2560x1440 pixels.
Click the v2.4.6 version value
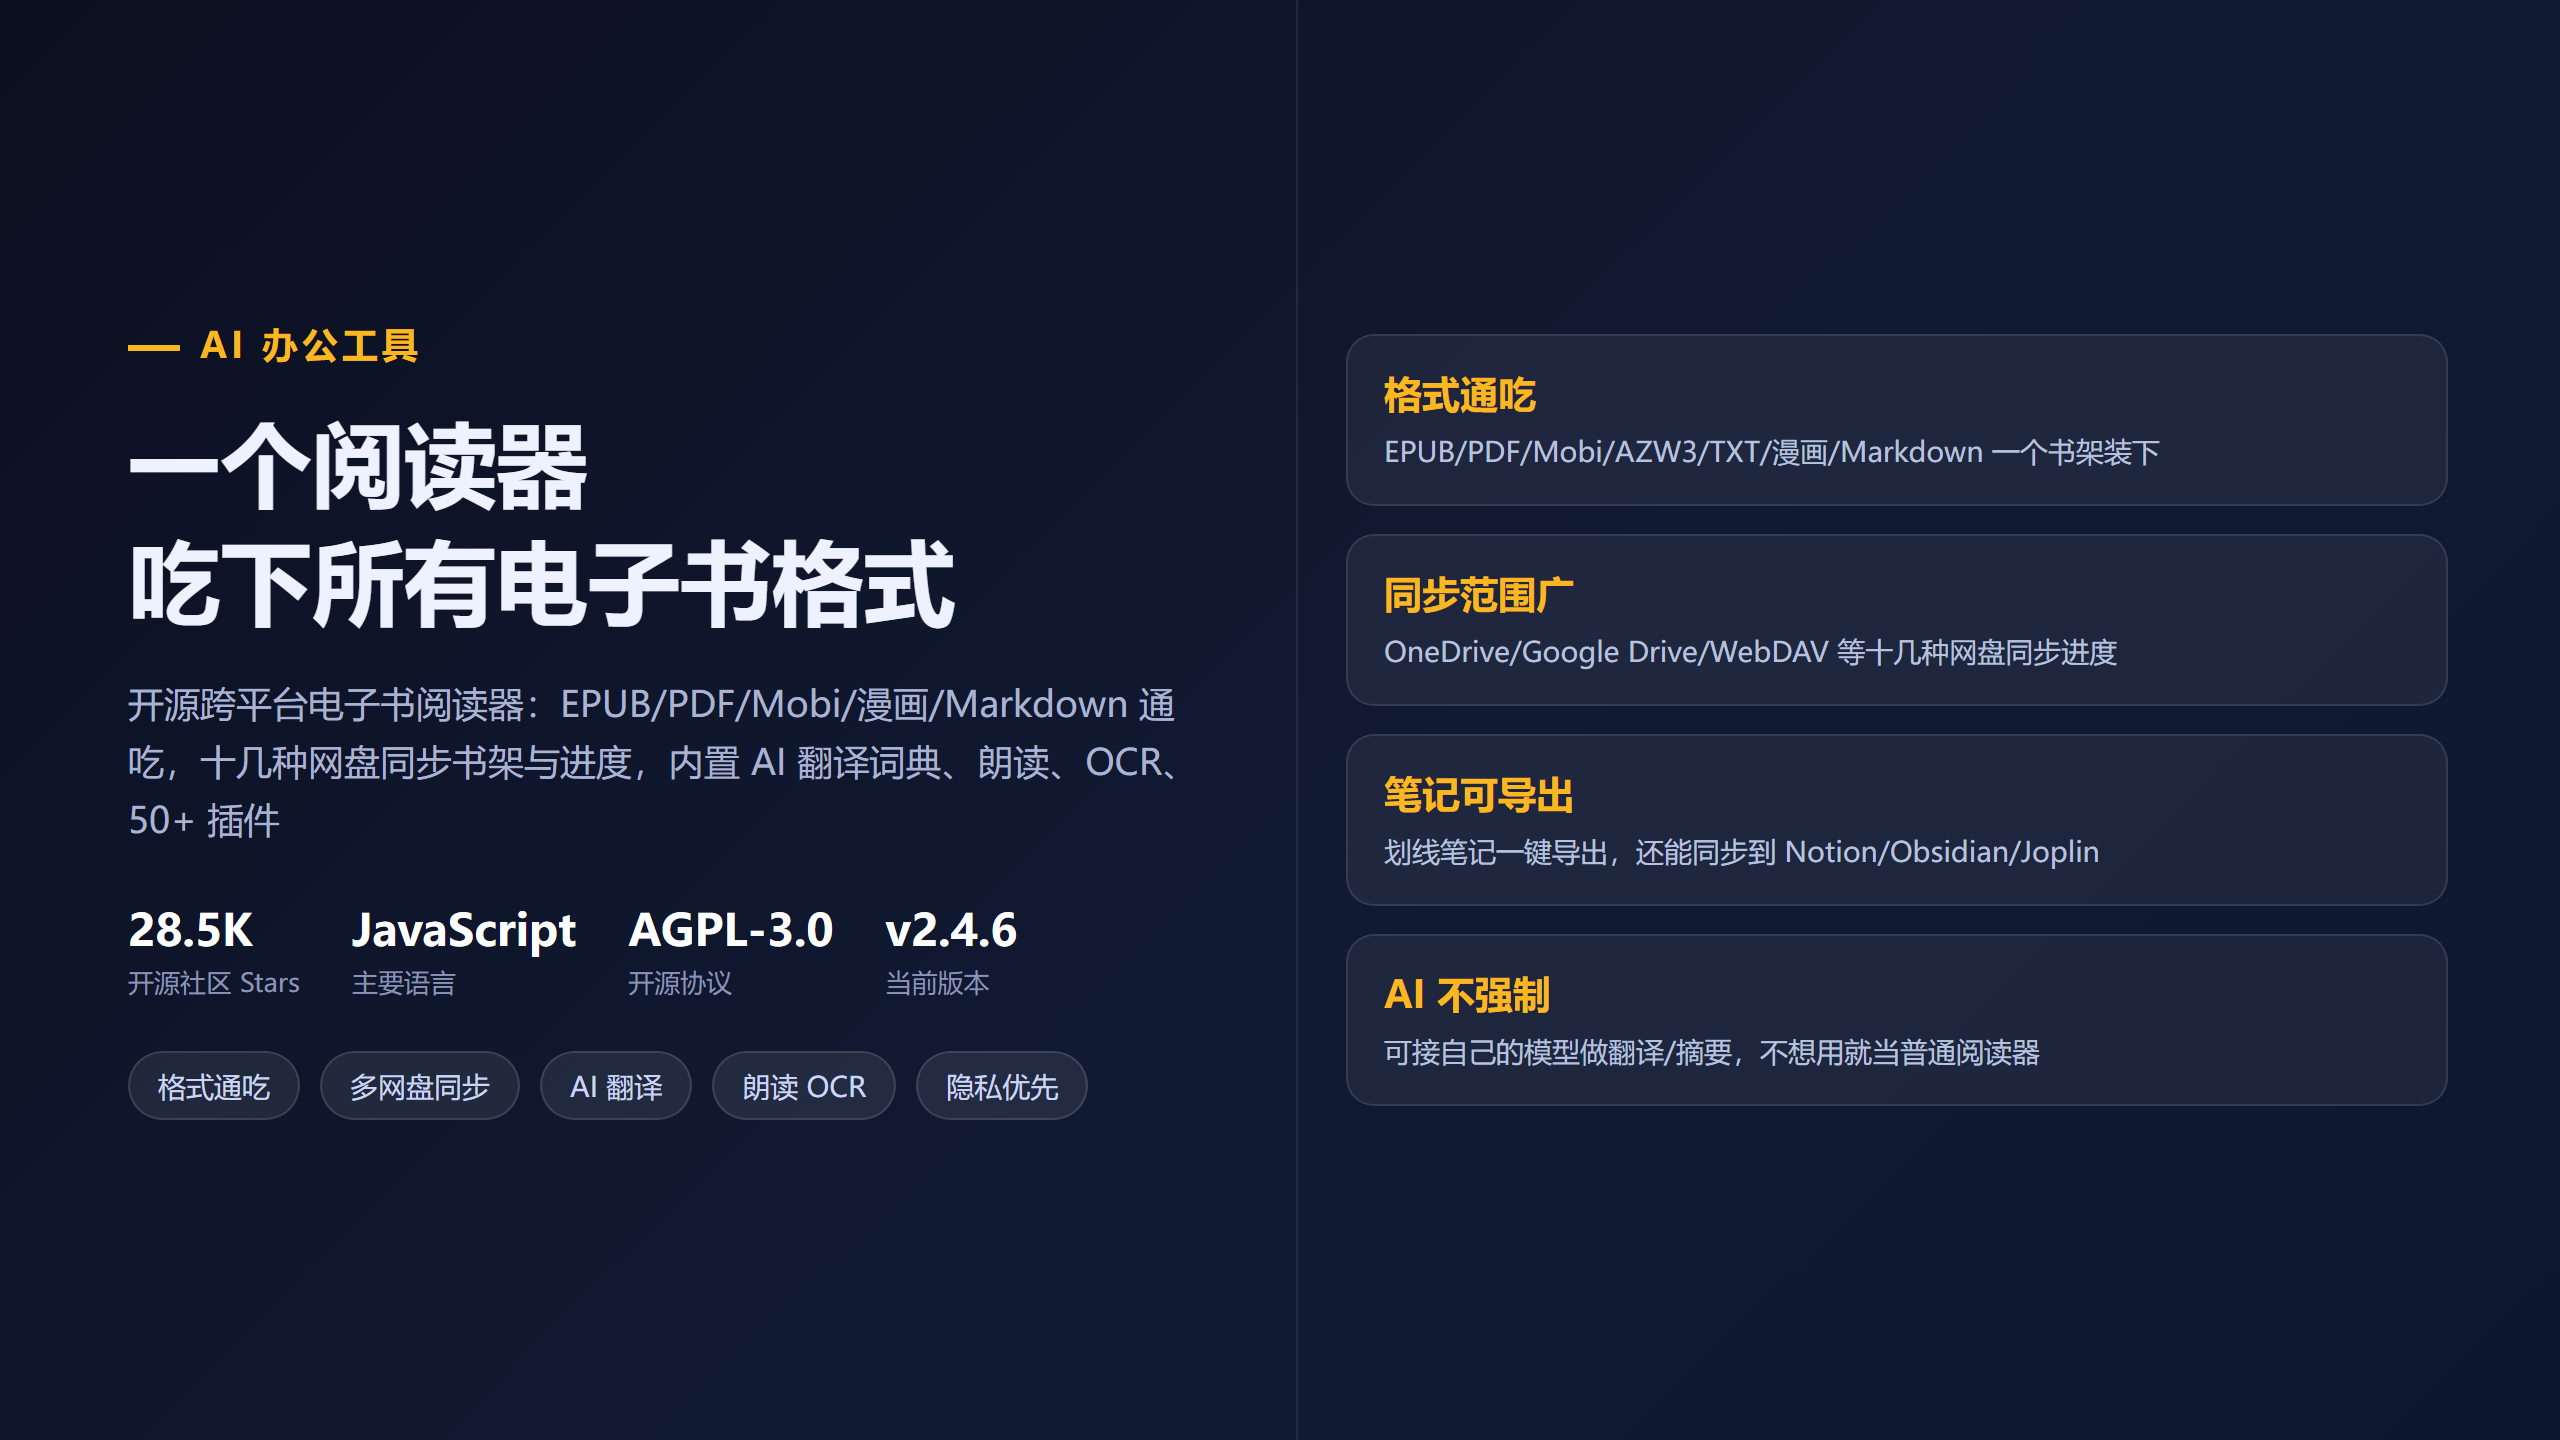(x=951, y=930)
